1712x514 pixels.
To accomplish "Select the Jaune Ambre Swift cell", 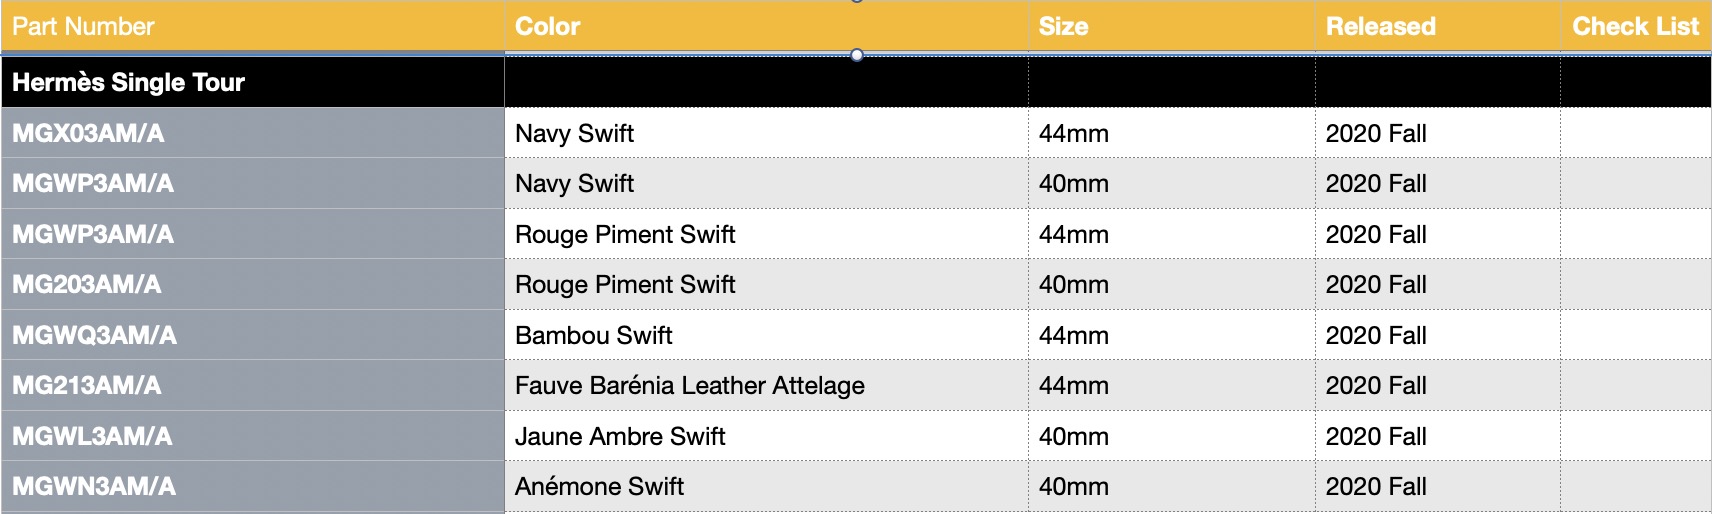I will [x=766, y=436].
